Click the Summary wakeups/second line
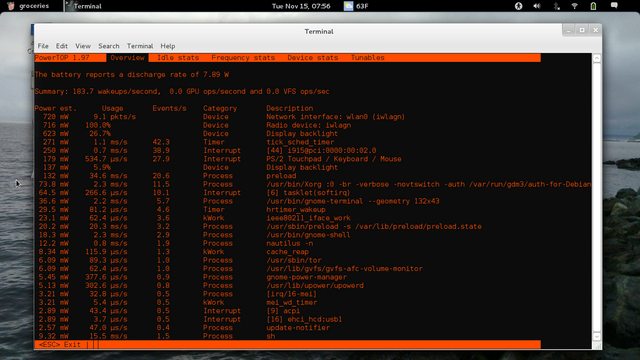 pos(182,91)
